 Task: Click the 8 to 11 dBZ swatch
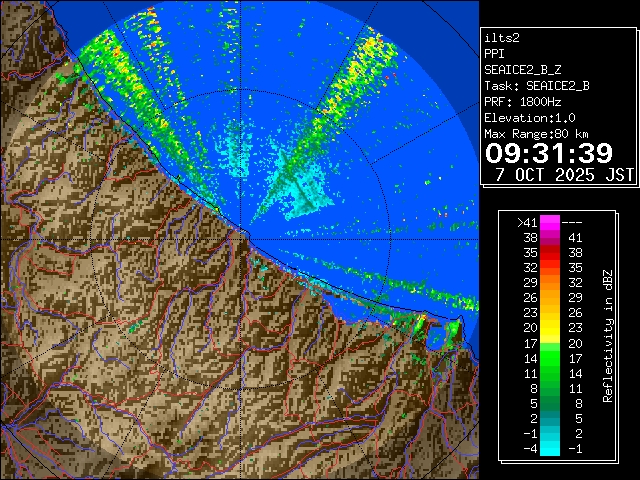point(551,386)
